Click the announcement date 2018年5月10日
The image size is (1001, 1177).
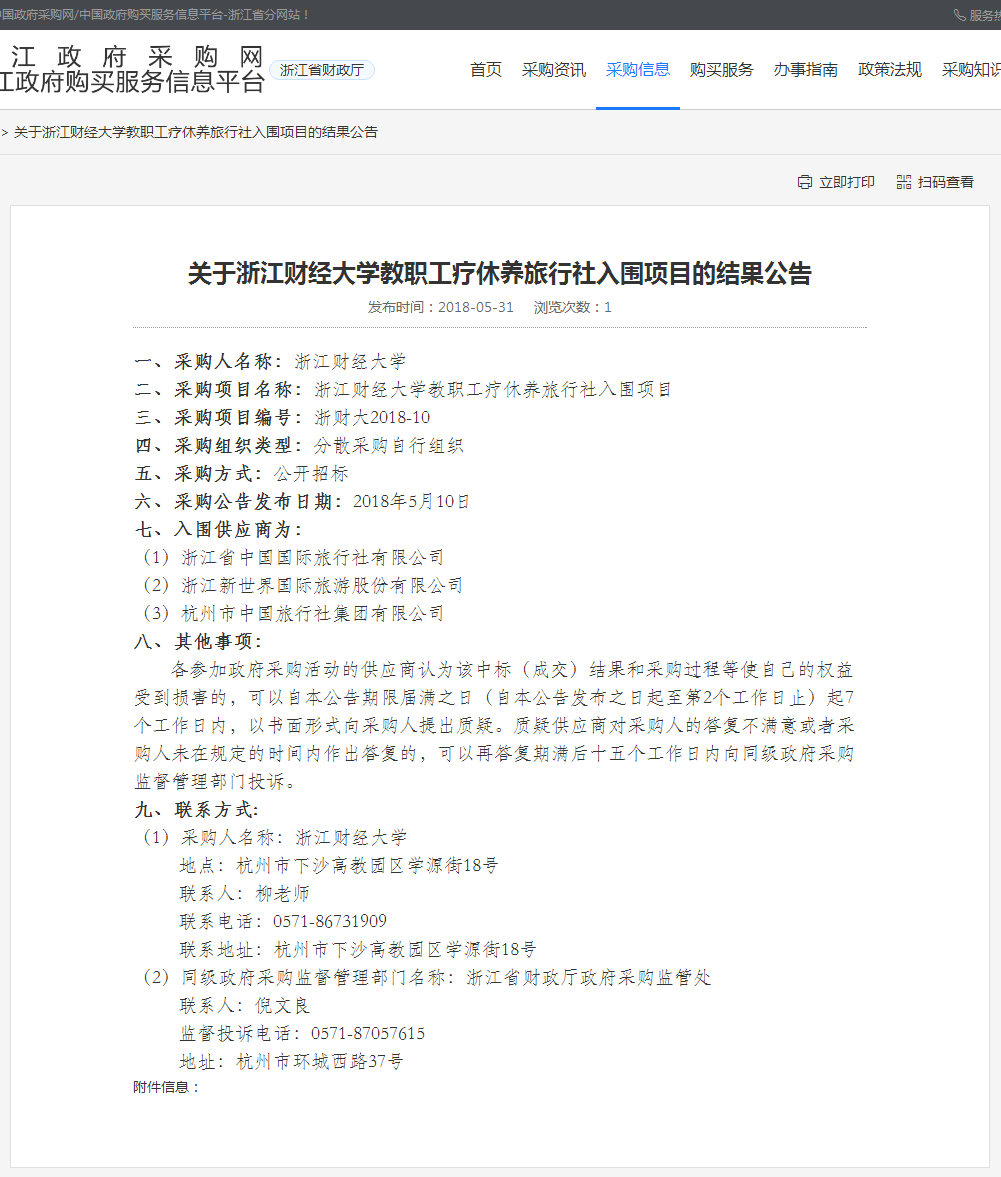(x=411, y=501)
